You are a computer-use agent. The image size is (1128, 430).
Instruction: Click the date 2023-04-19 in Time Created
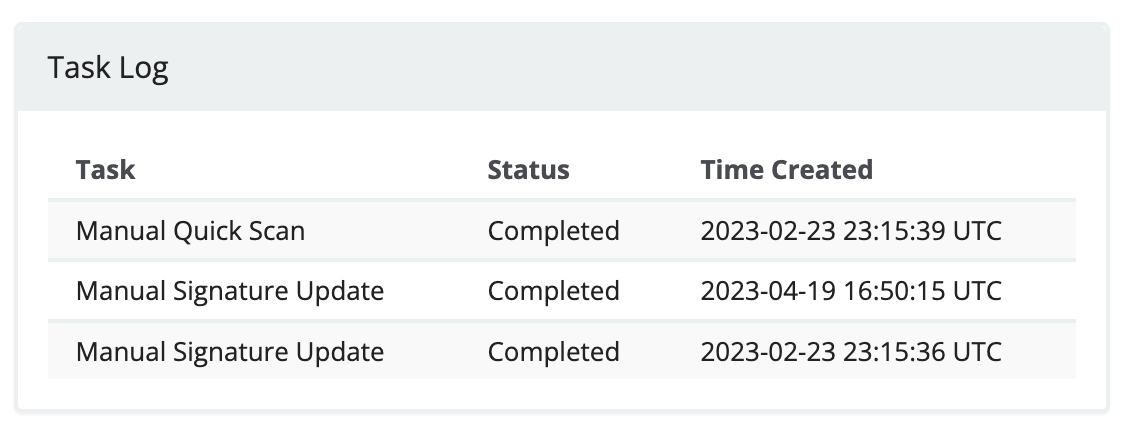pos(768,291)
